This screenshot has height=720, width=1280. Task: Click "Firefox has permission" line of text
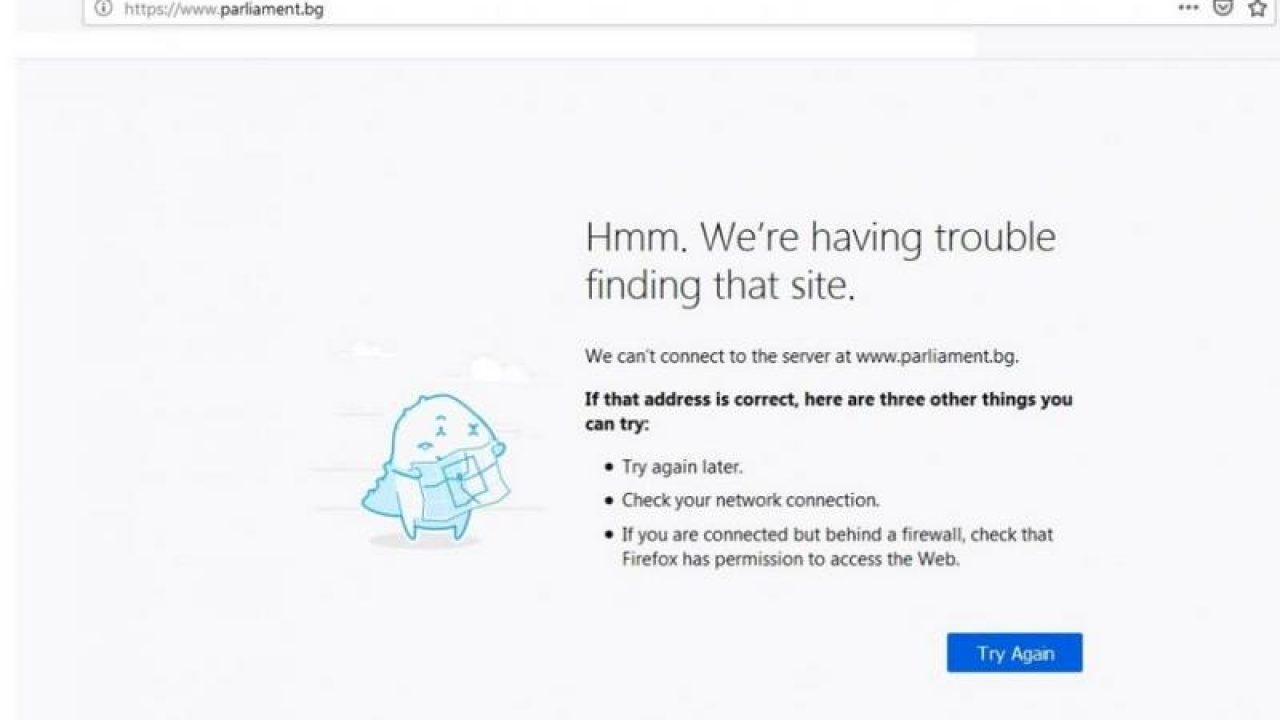click(790, 559)
